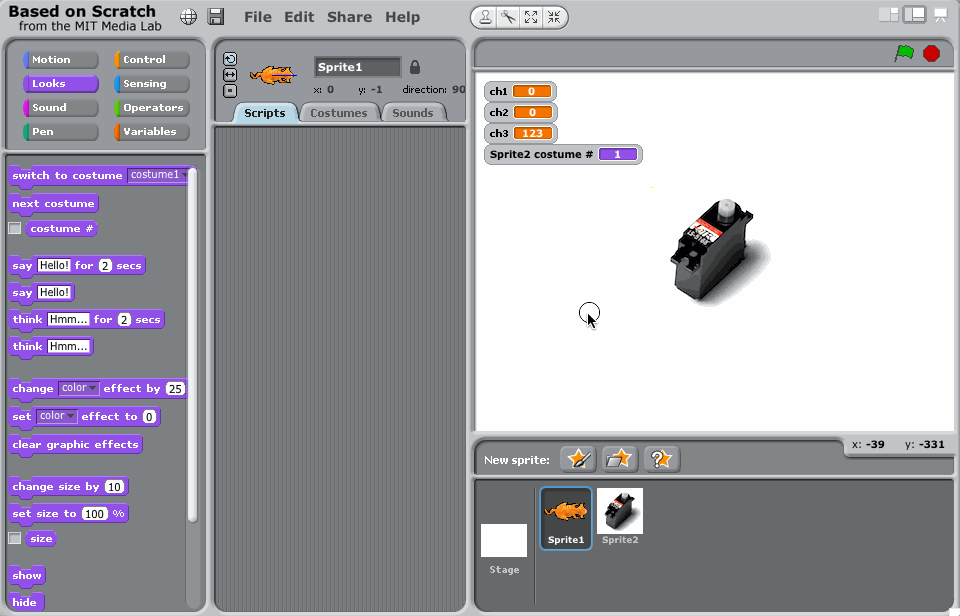Click the green flag to start
This screenshot has width=960, height=616.
(904, 53)
